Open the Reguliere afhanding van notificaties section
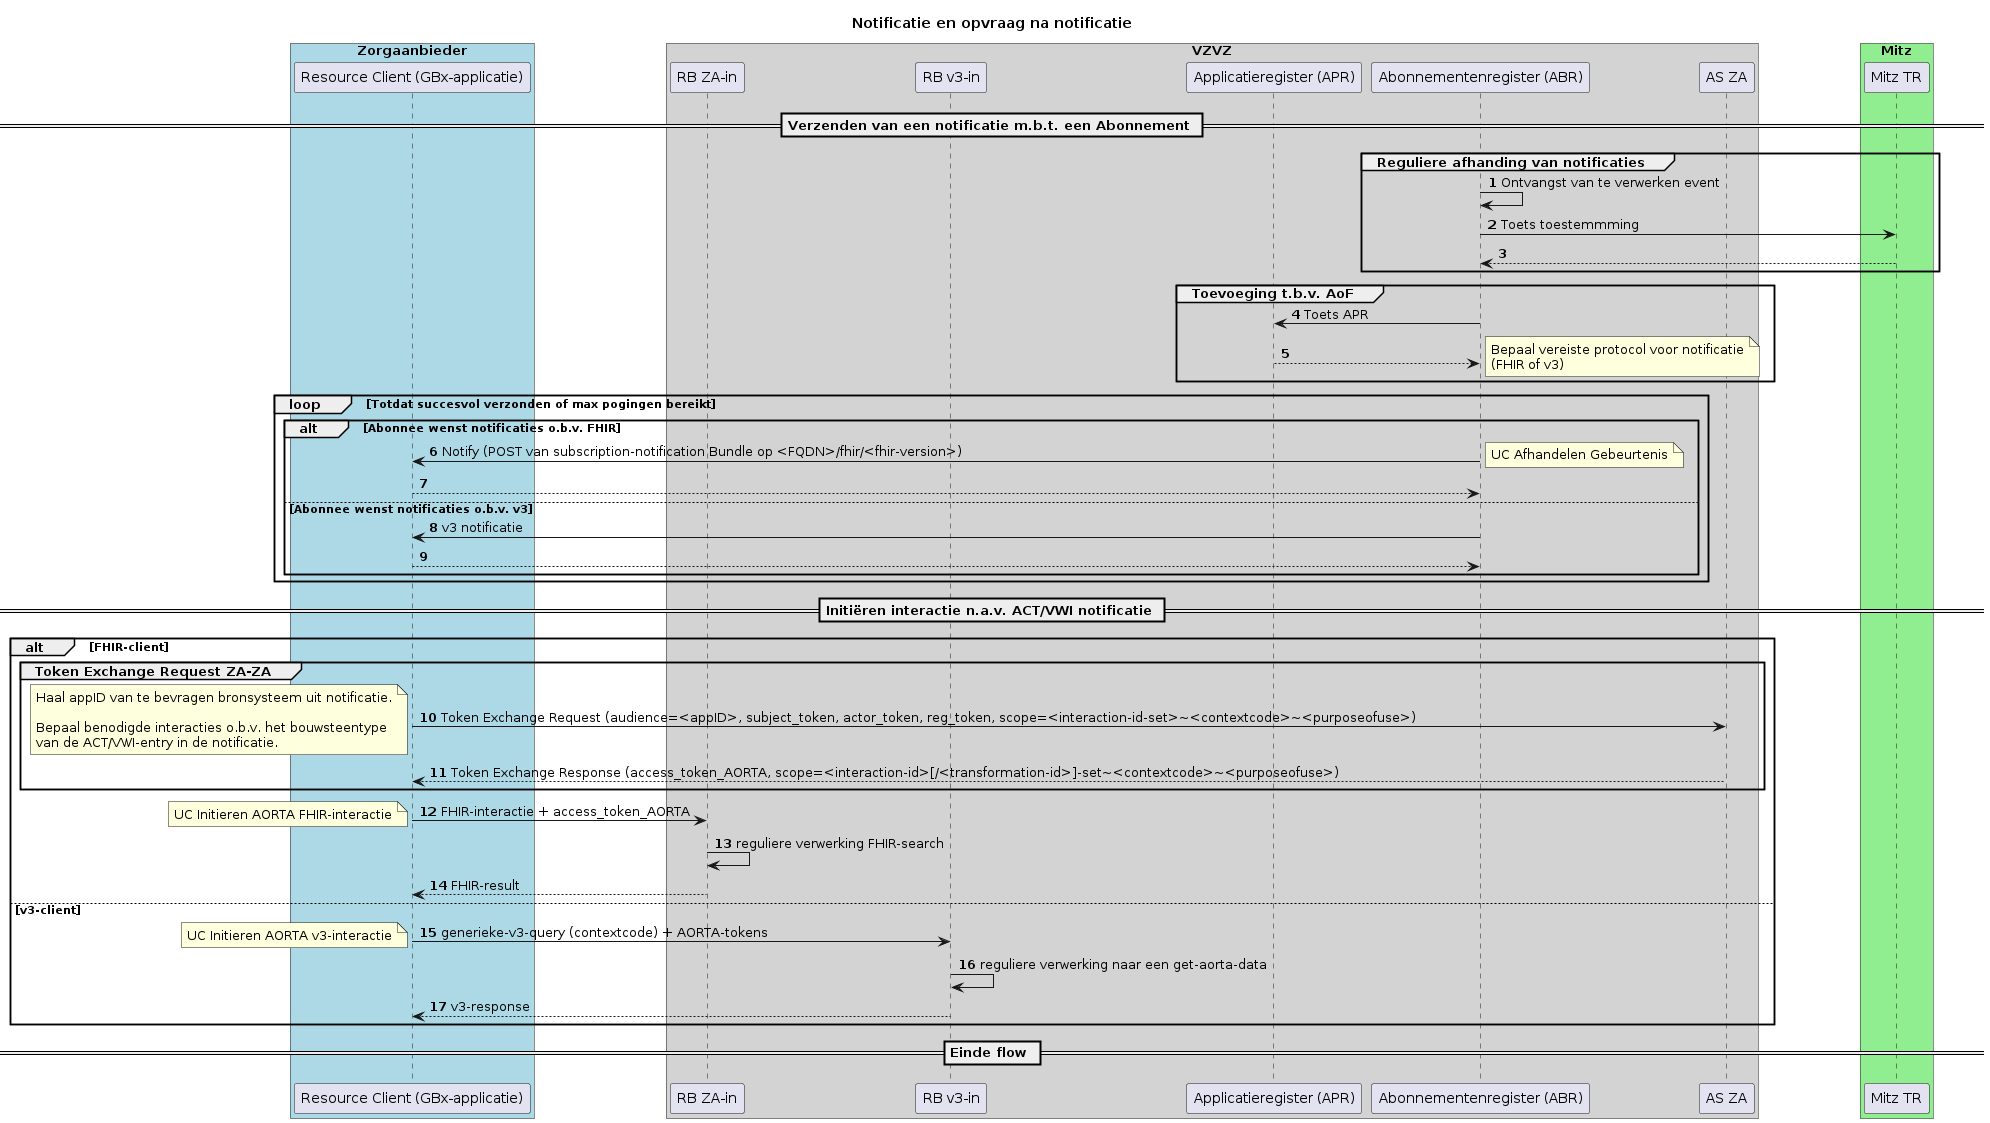The width and height of the screenshot is (1990, 1123). point(1511,162)
